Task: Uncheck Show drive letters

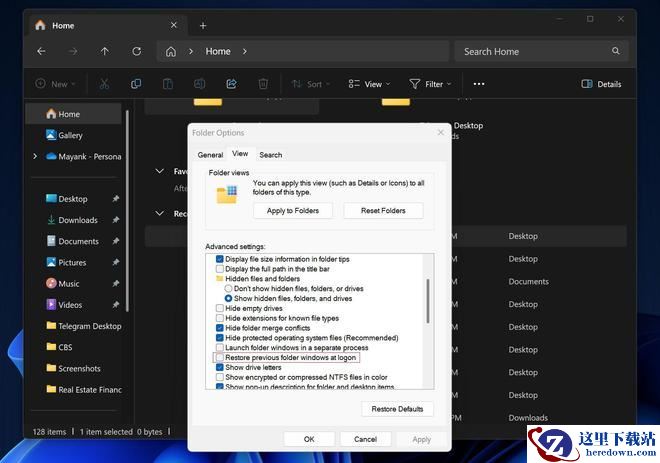Action: click(x=219, y=367)
